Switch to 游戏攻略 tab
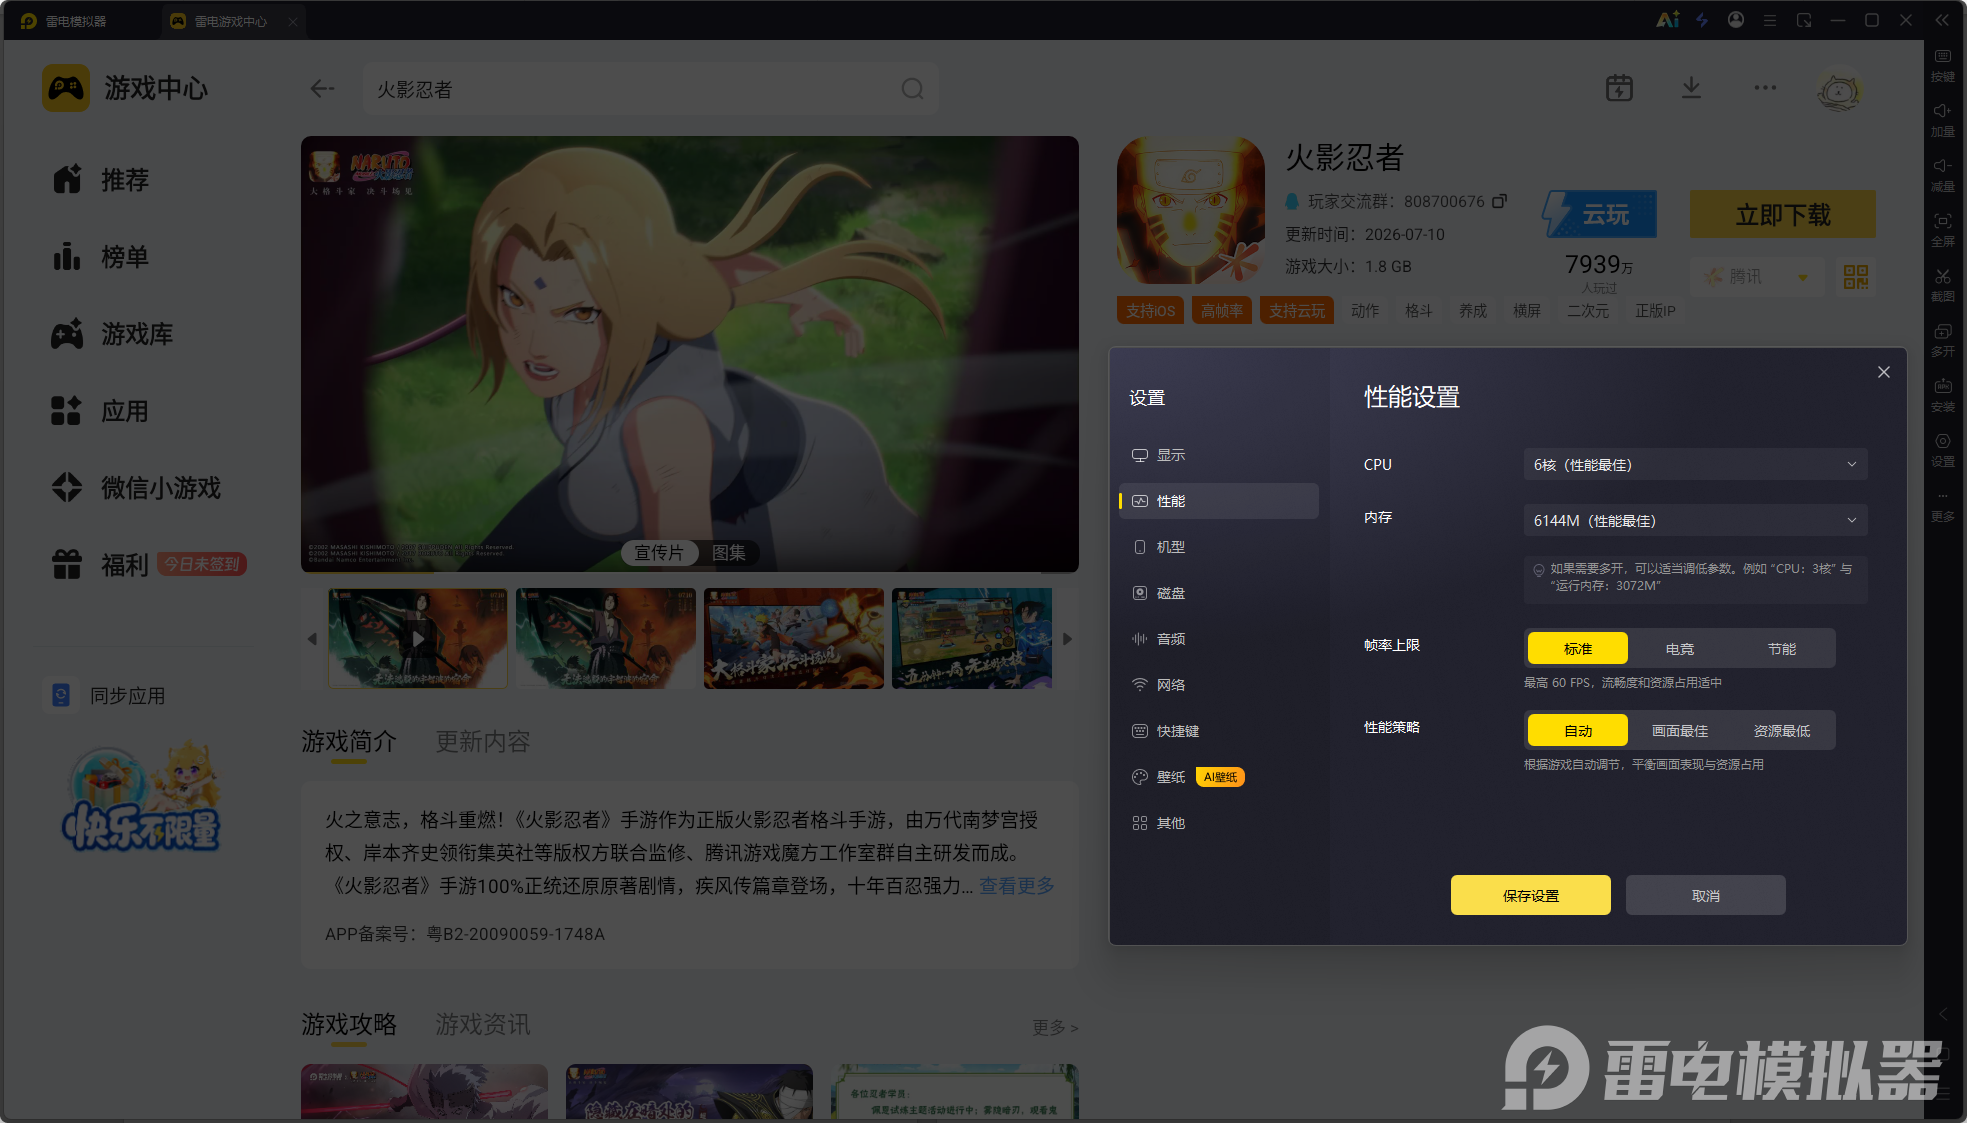This screenshot has width=1967, height=1123. (x=349, y=1025)
